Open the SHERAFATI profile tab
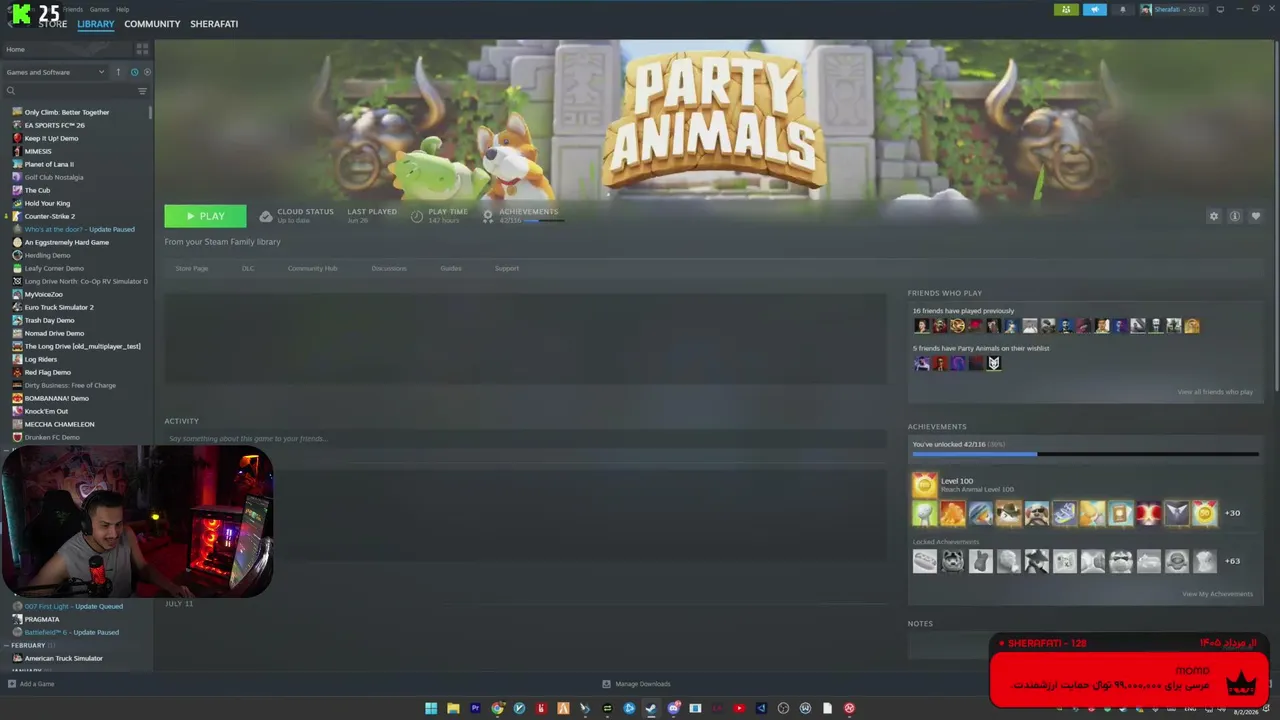This screenshot has width=1280, height=720. (x=214, y=24)
